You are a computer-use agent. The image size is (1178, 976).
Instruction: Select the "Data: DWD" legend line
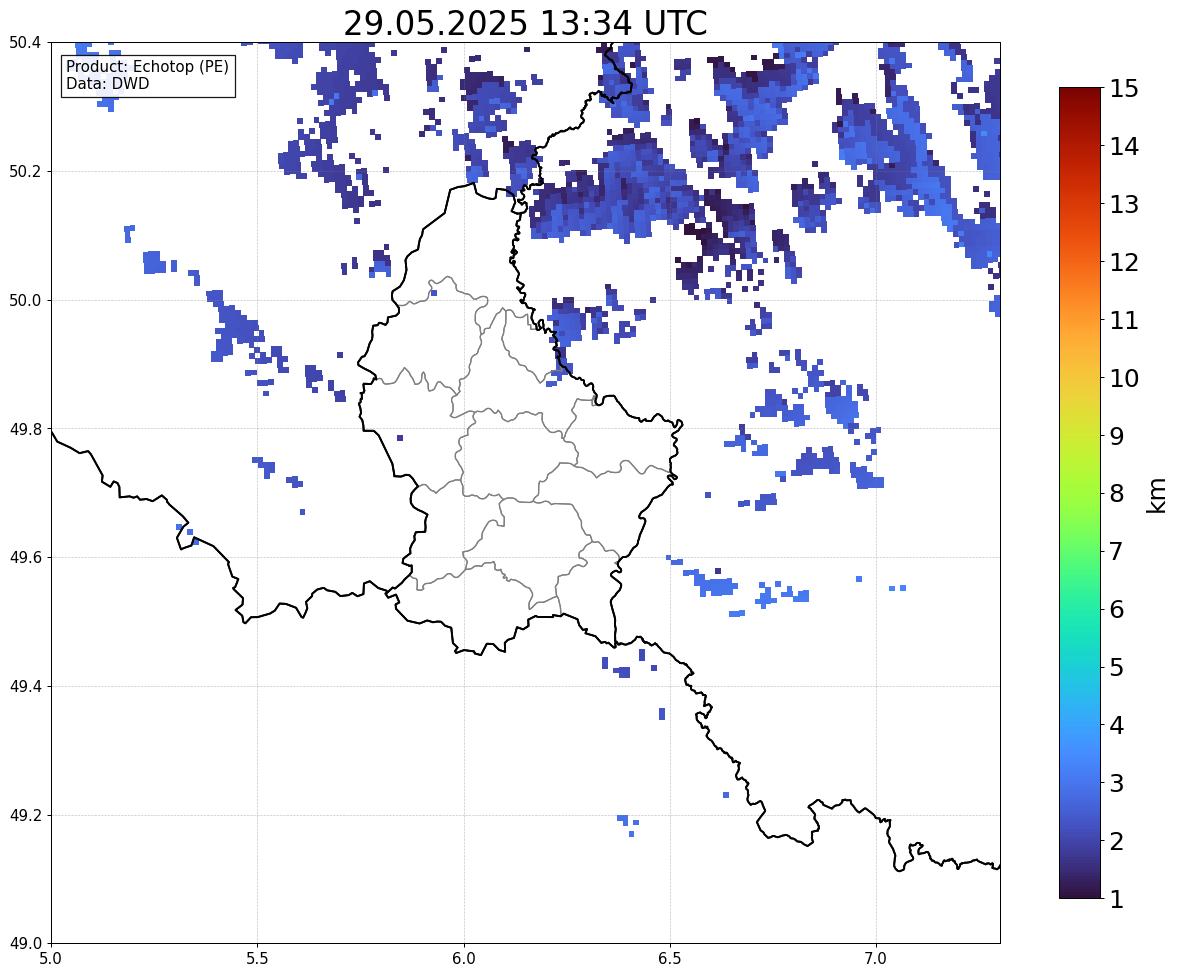(x=107, y=83)
